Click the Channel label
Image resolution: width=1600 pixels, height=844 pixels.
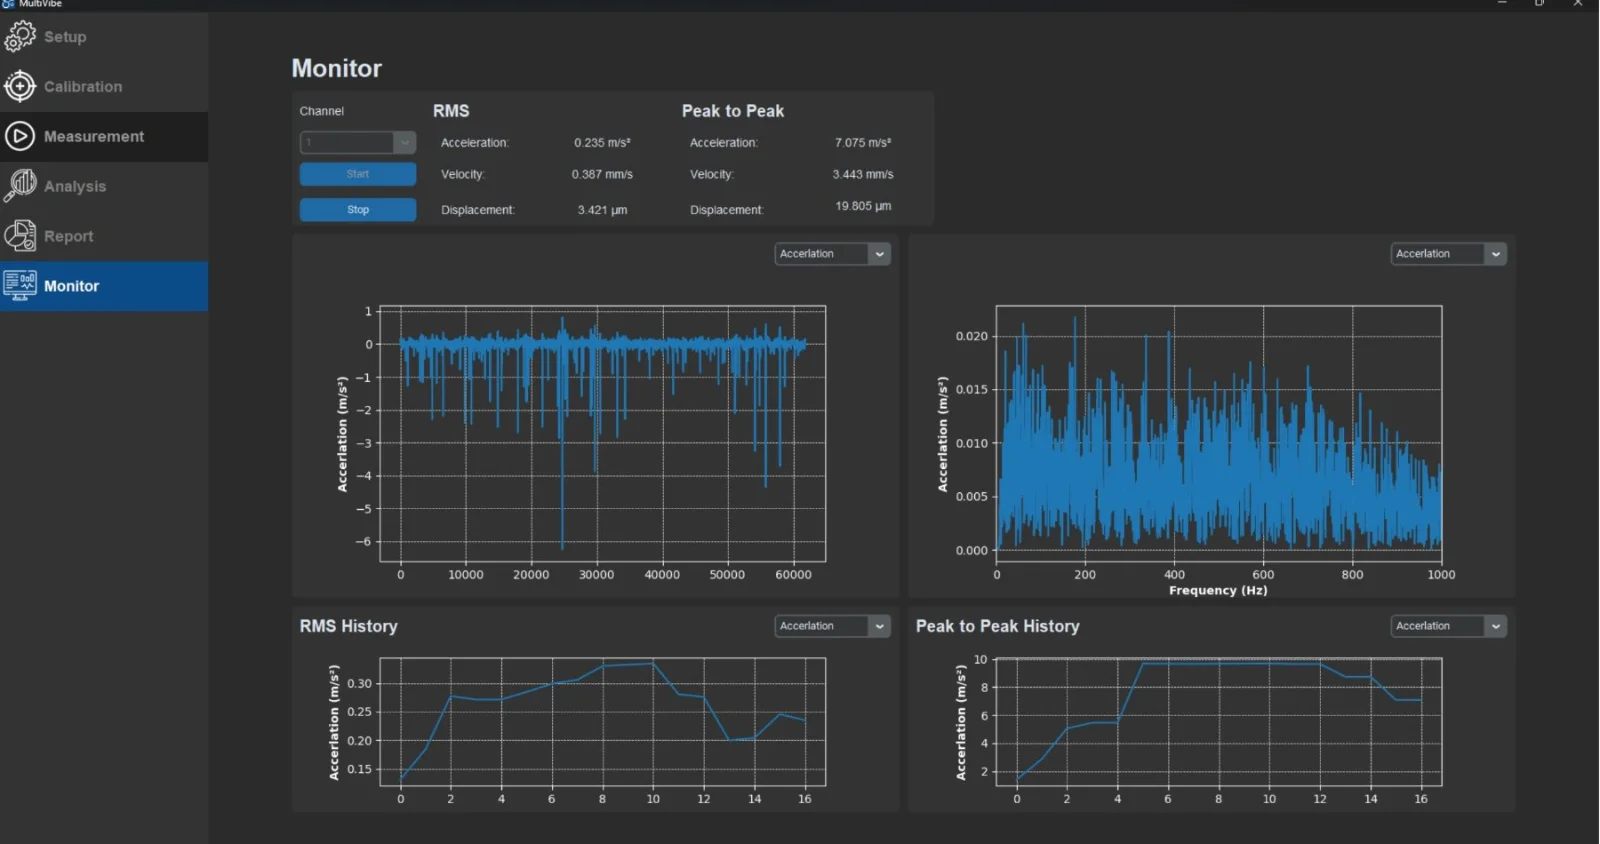click(322, 111)
